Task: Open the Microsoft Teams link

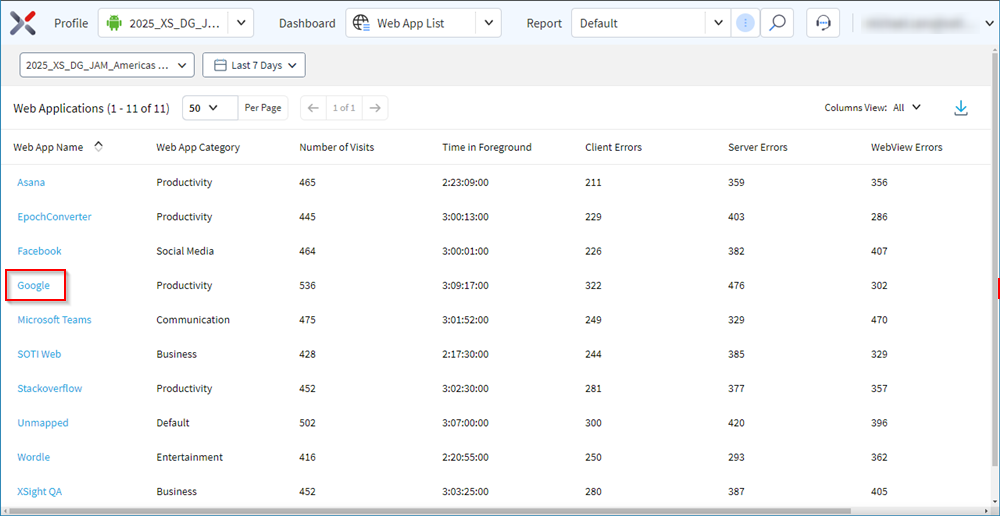Action: coord(54,320)
